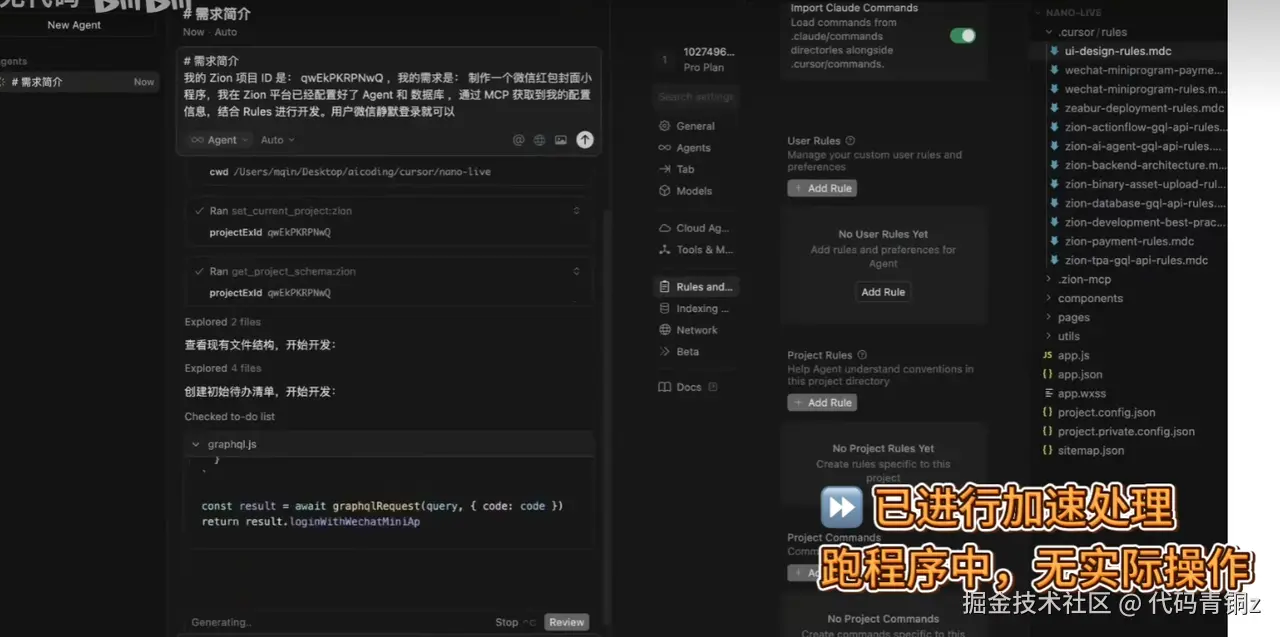Open project.private.config.json file
The image size is (1280, 637).
coord(1126,431)
